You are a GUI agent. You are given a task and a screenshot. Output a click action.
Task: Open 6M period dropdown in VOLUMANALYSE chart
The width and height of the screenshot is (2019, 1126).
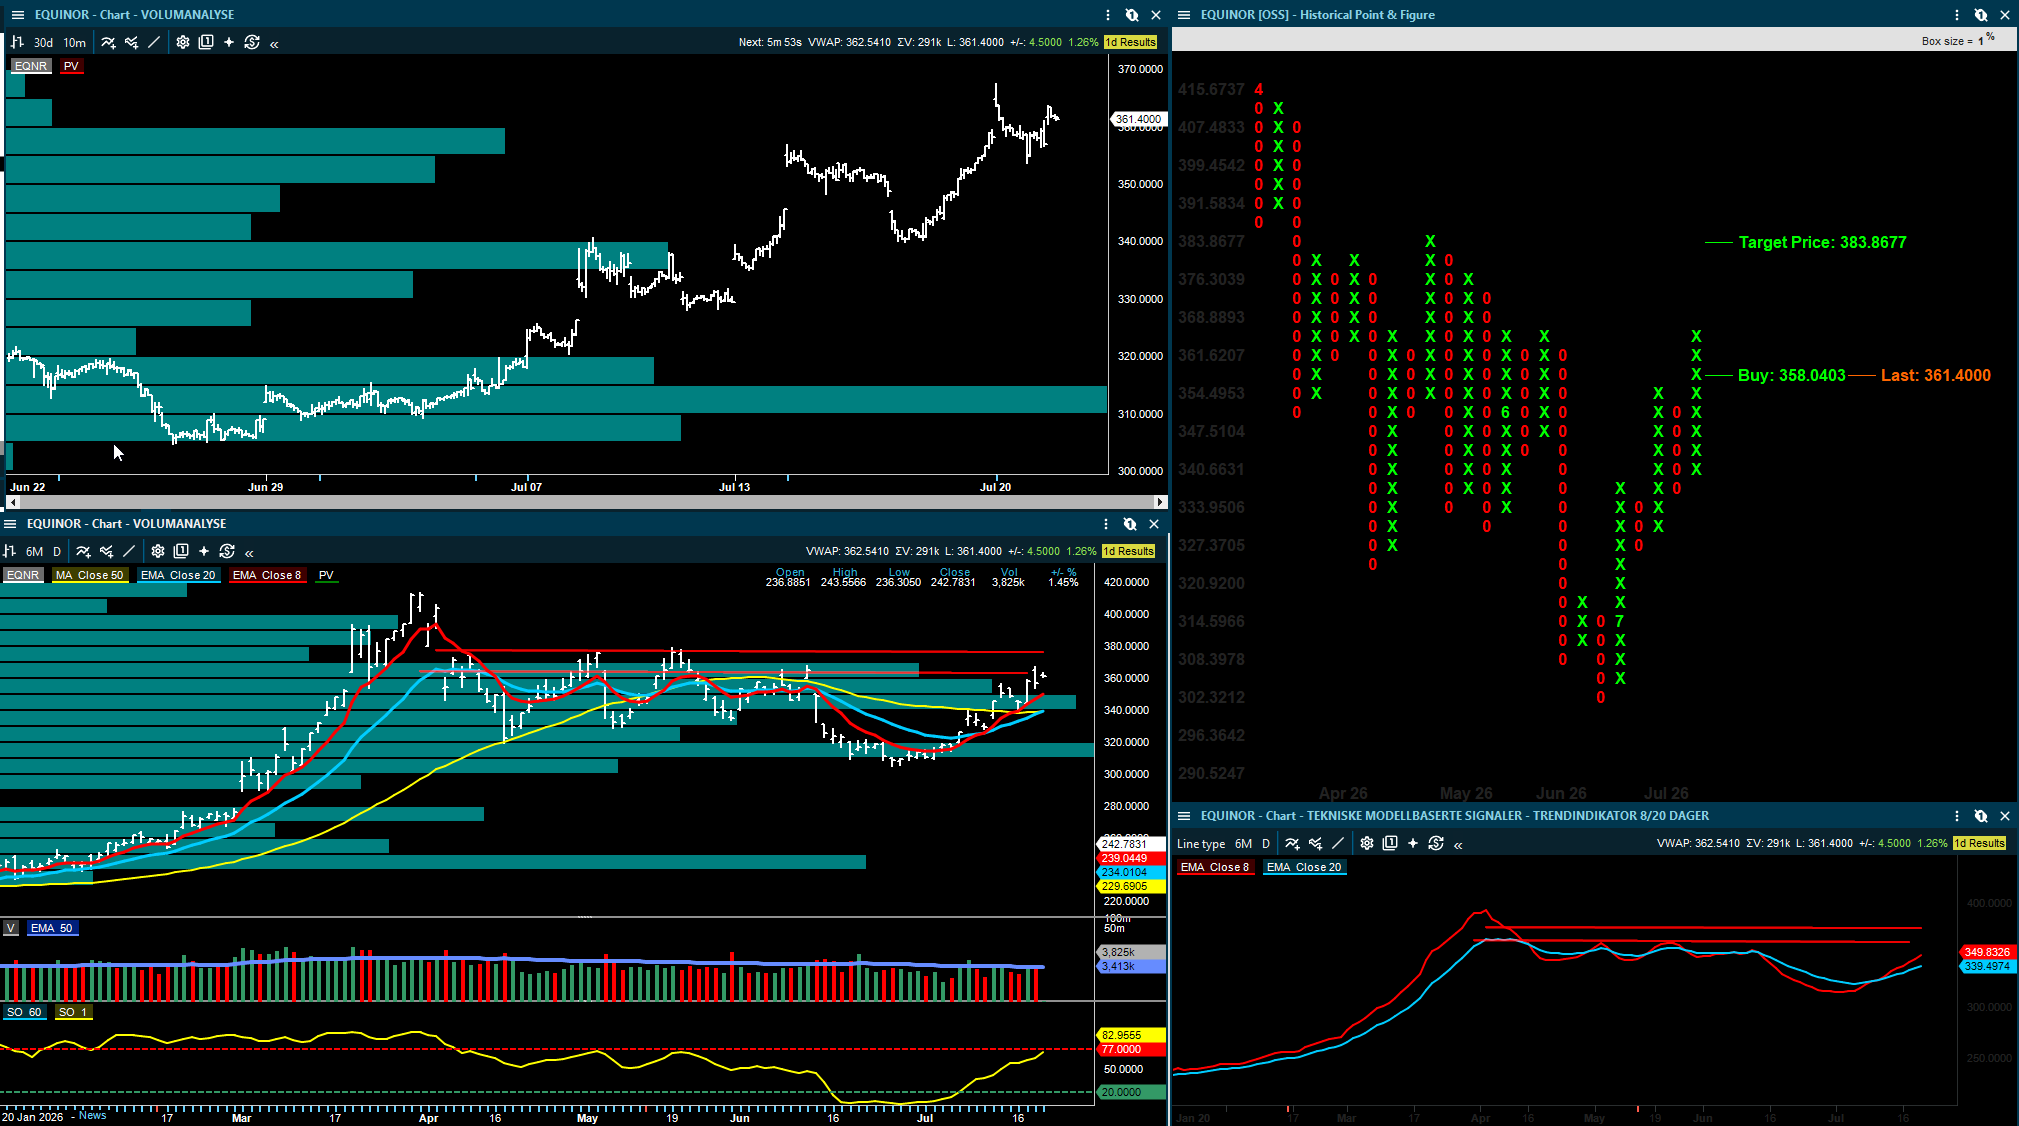35,551
